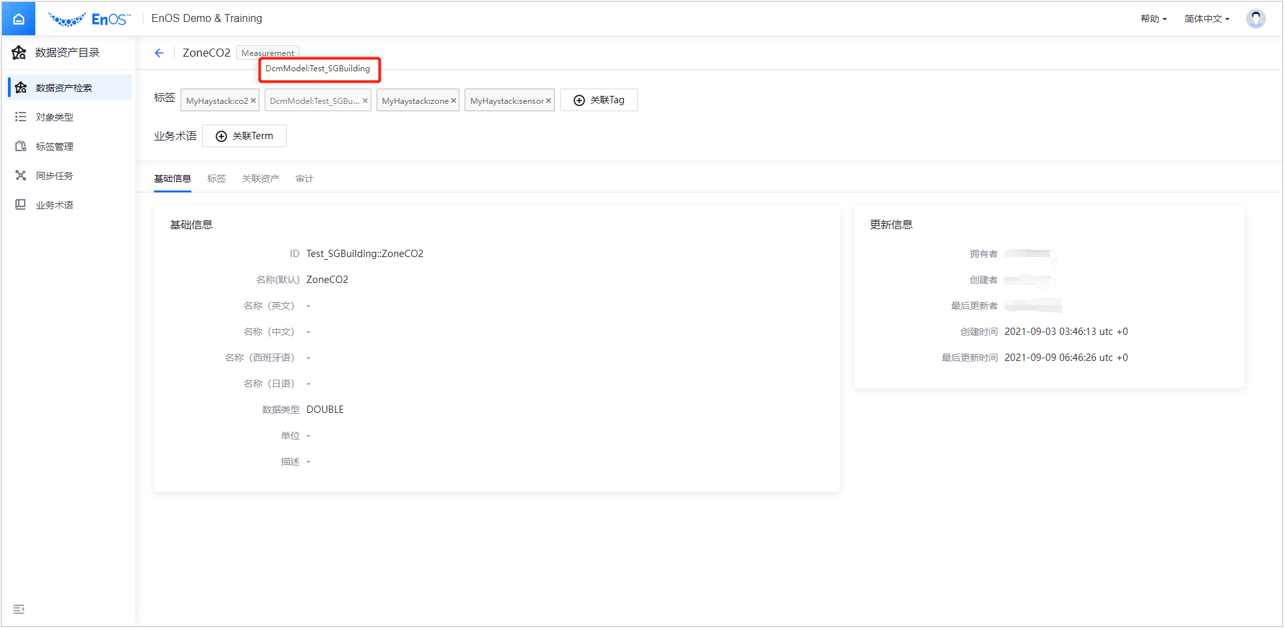Remove the DcmModel:Test_SGBu... tag

coord(365,101)
